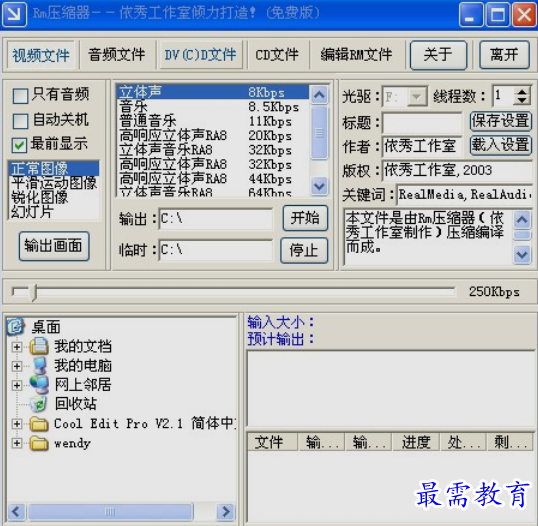Viewport: 538px width, 526px height.
Task: Click the 输出 path input field
Action: pos(216,219)
